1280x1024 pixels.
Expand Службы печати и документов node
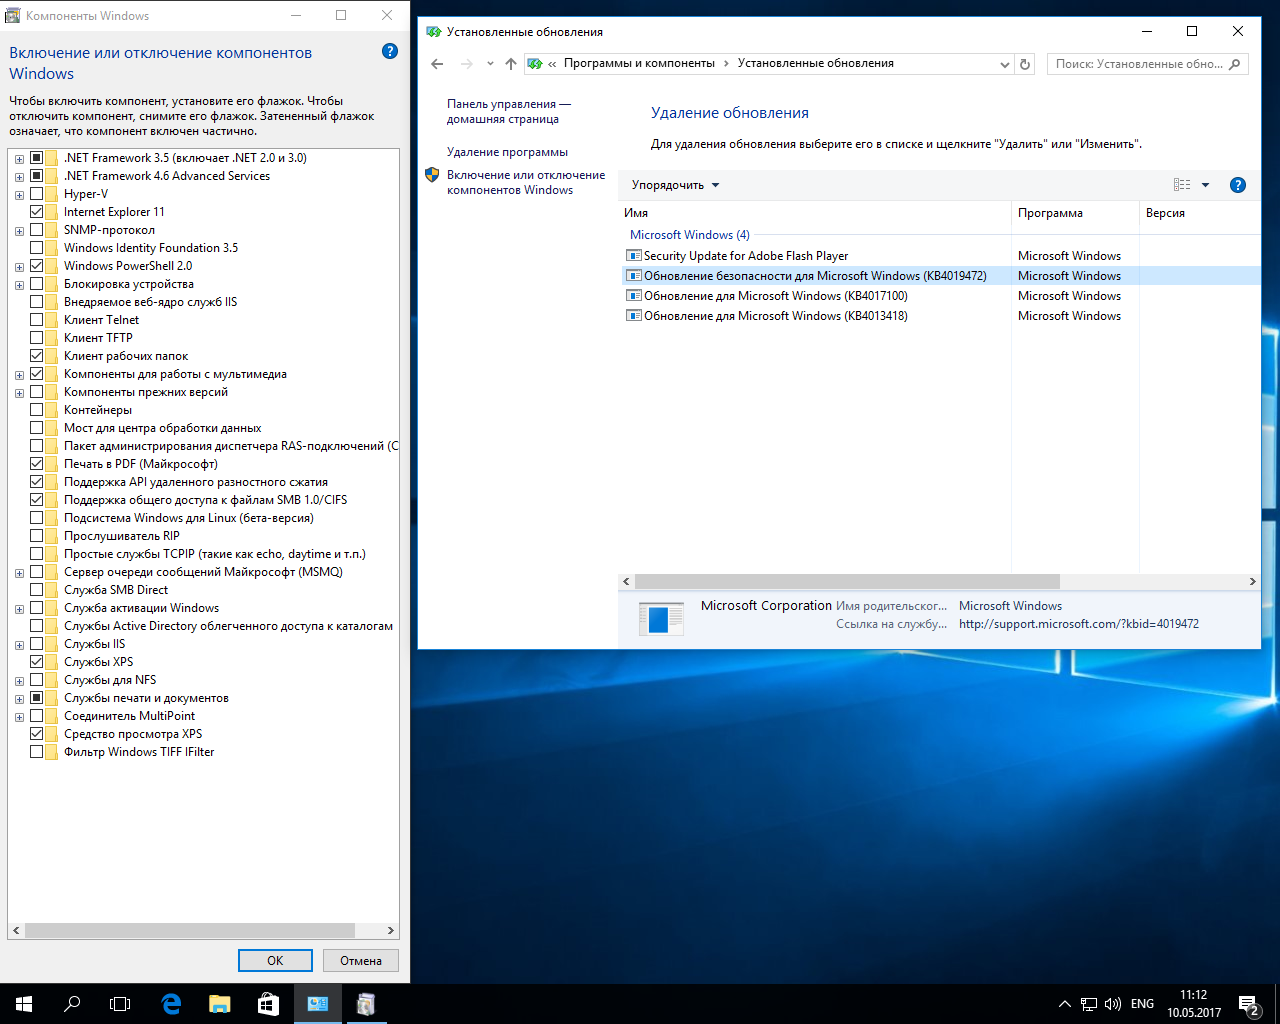(19, 699)
